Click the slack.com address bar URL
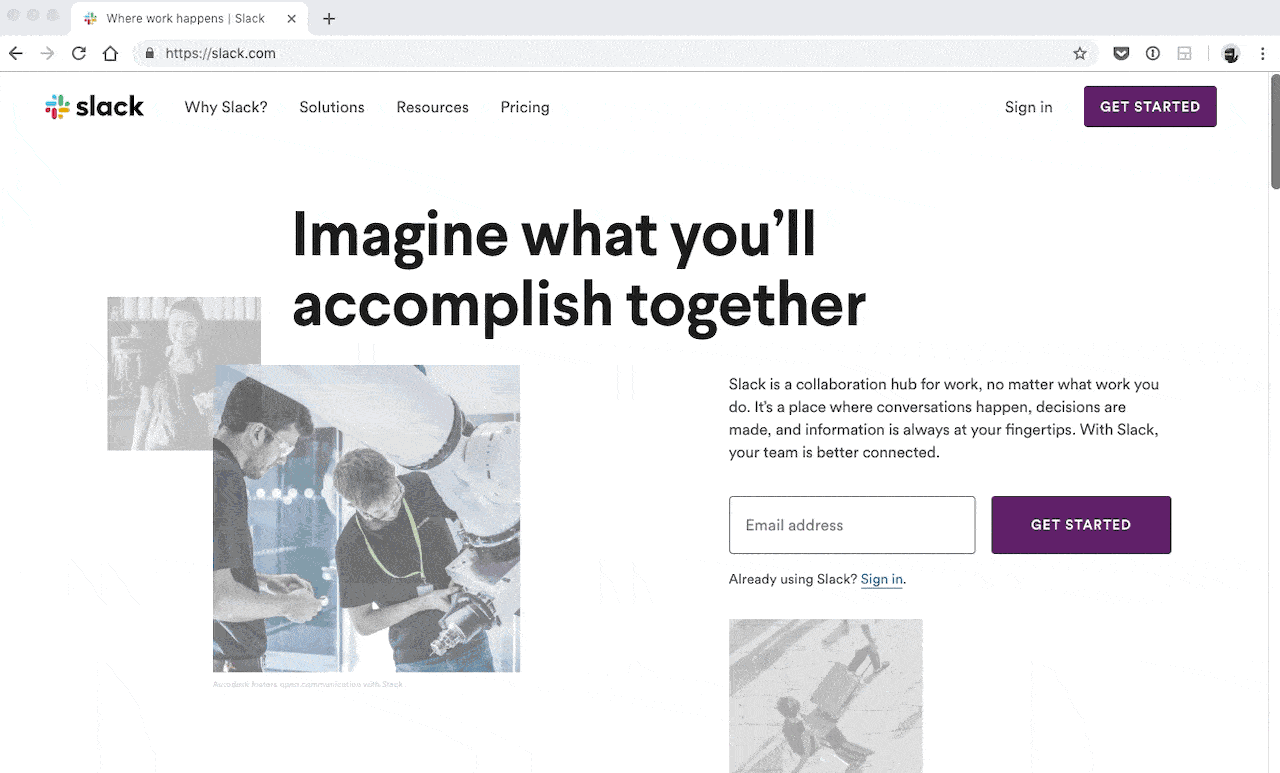The image size is (1280, 773). 220,54
